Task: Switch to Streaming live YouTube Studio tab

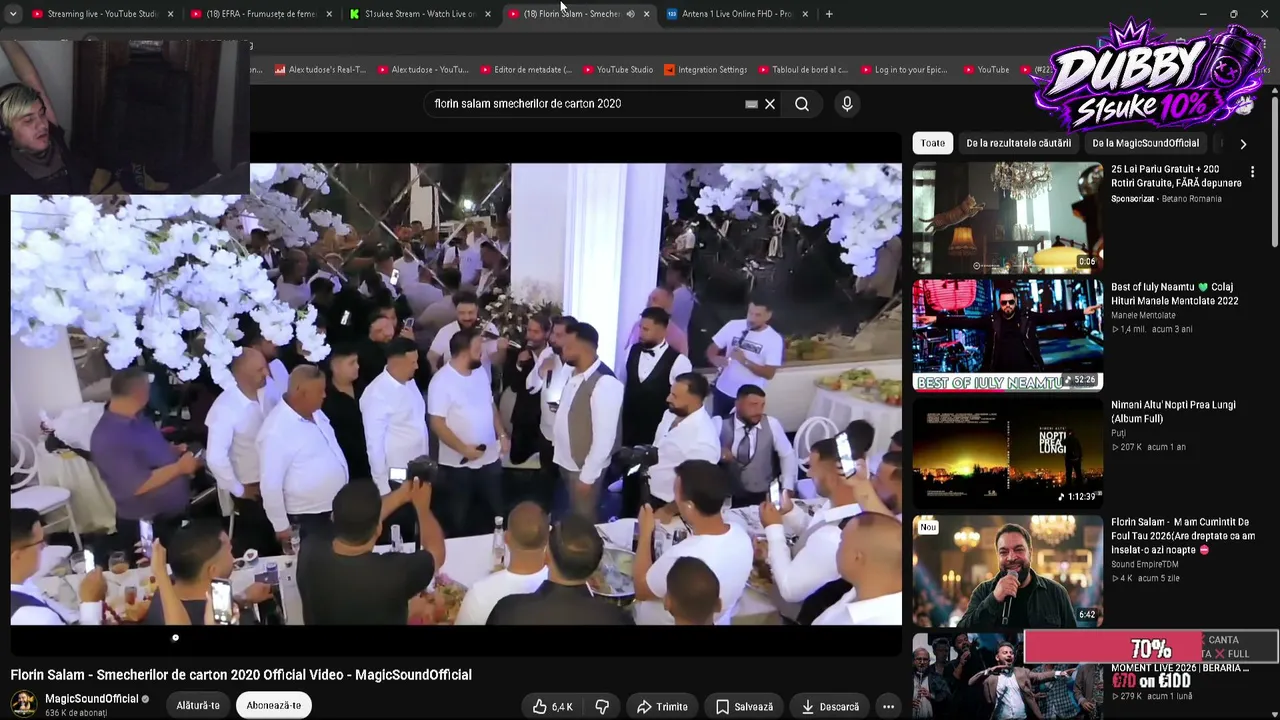Action: click(101, 14)
